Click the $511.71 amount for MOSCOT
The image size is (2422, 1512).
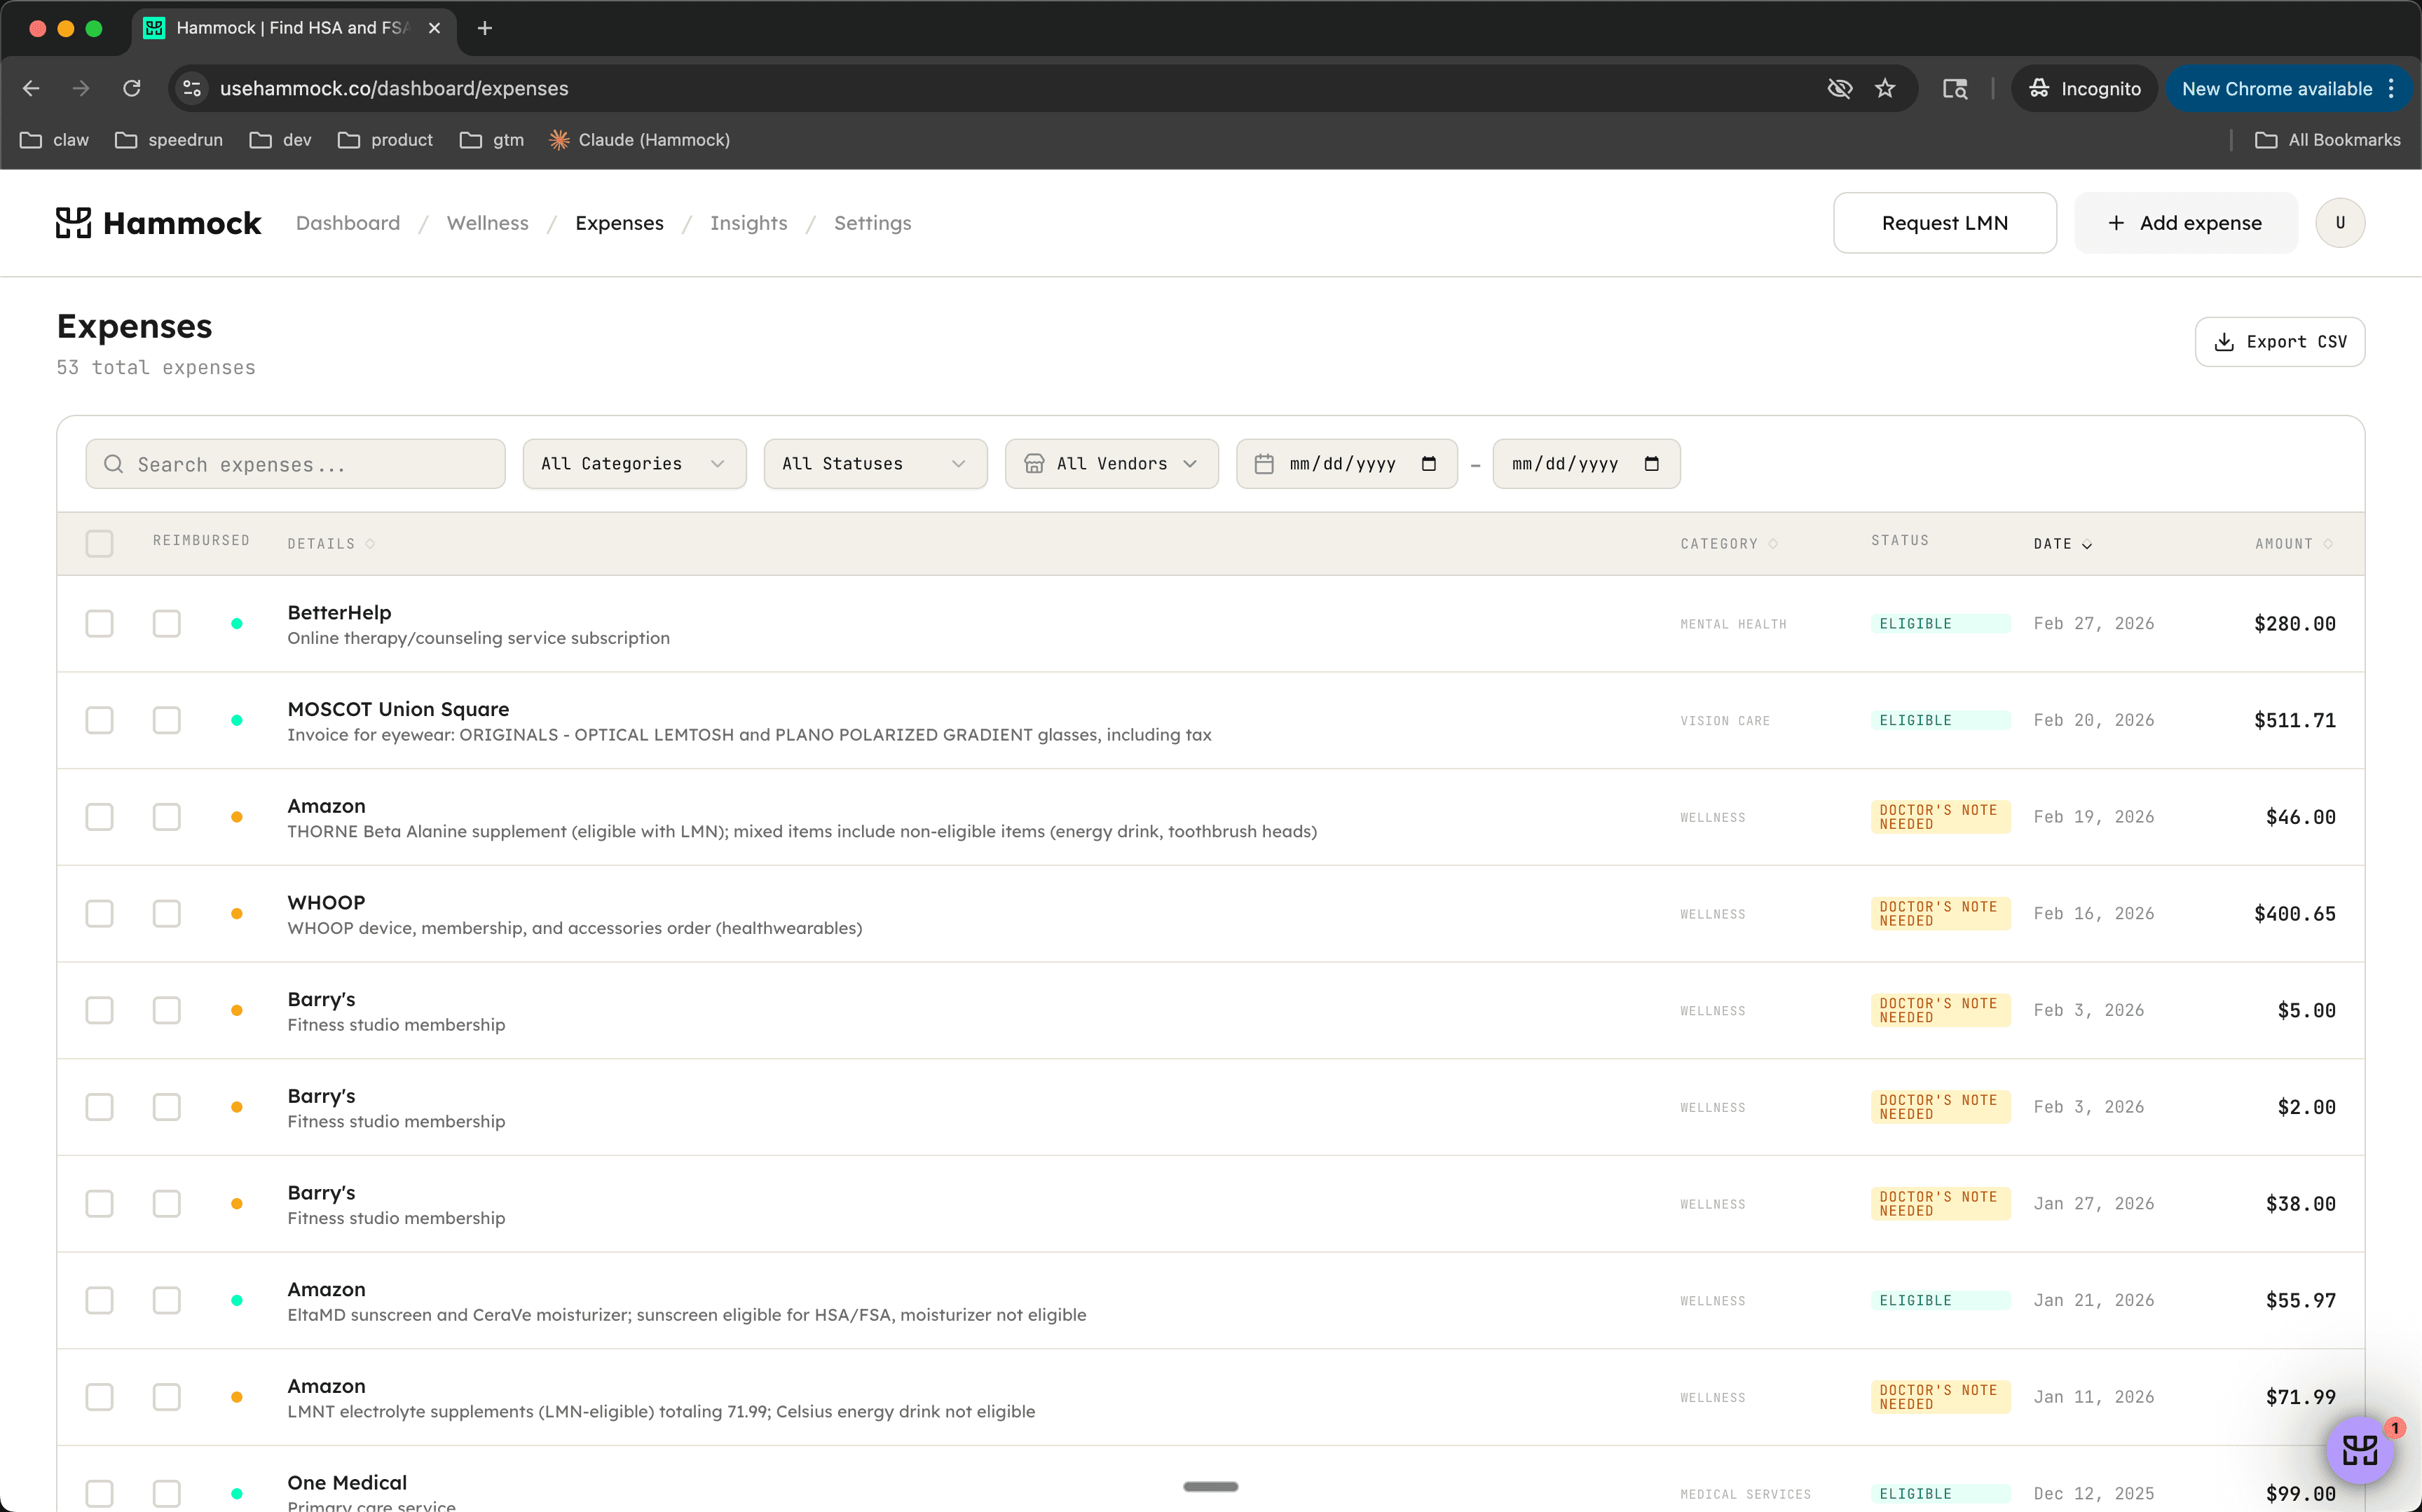coord(2295,721)
